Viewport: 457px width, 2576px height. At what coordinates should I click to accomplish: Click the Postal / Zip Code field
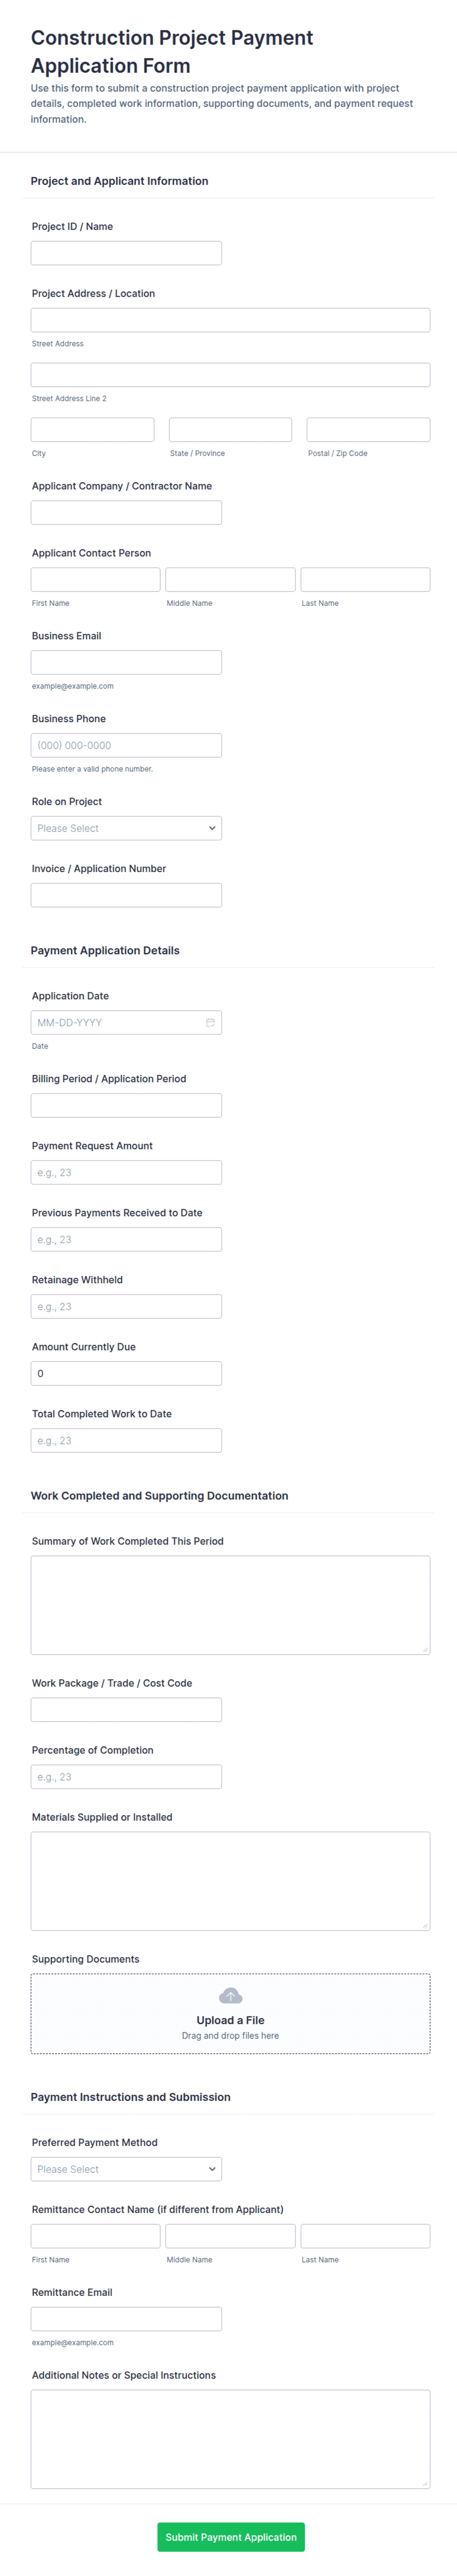(368, 430)
